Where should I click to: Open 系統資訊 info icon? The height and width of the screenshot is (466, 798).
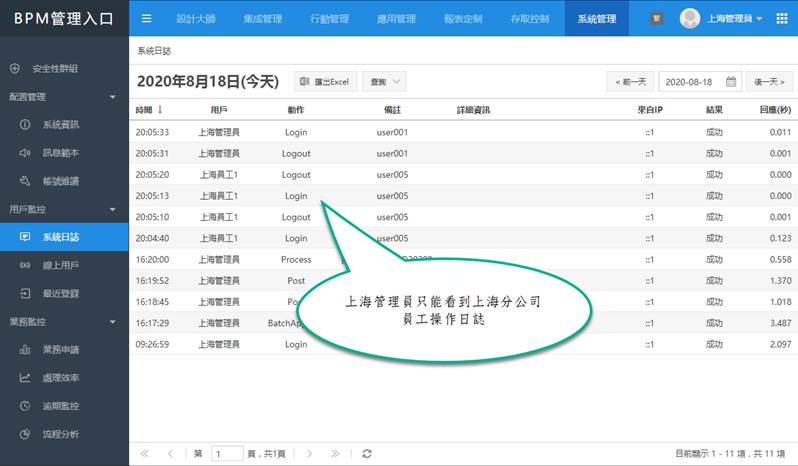[x=25, y=124]
